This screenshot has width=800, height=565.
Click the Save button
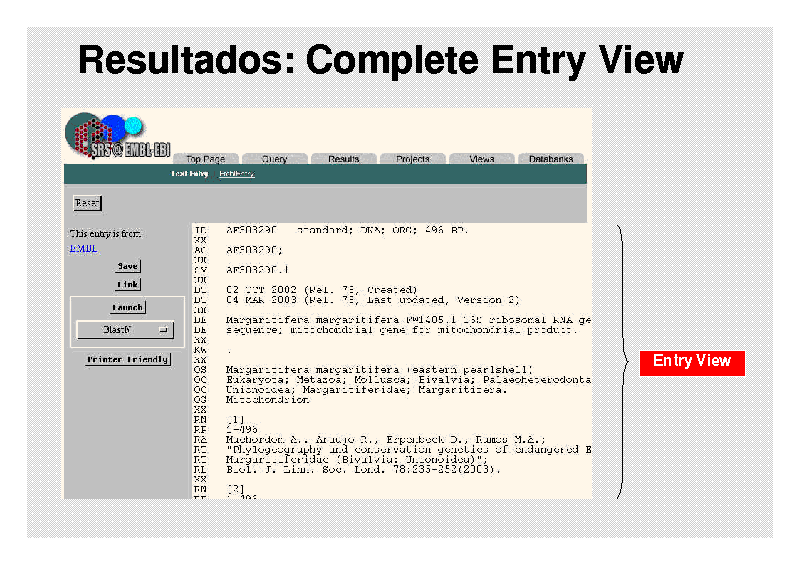point(127,266)
